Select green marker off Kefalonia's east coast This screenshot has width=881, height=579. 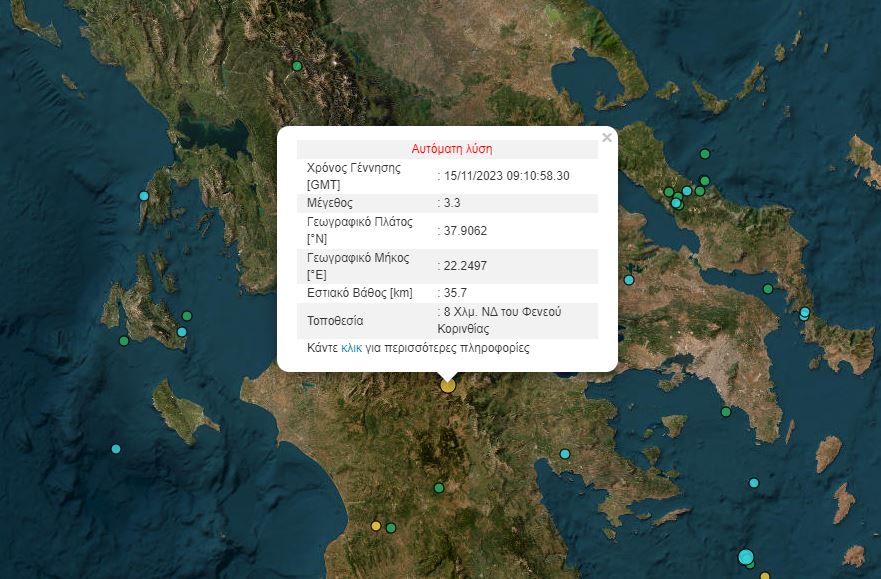(186, 316)
